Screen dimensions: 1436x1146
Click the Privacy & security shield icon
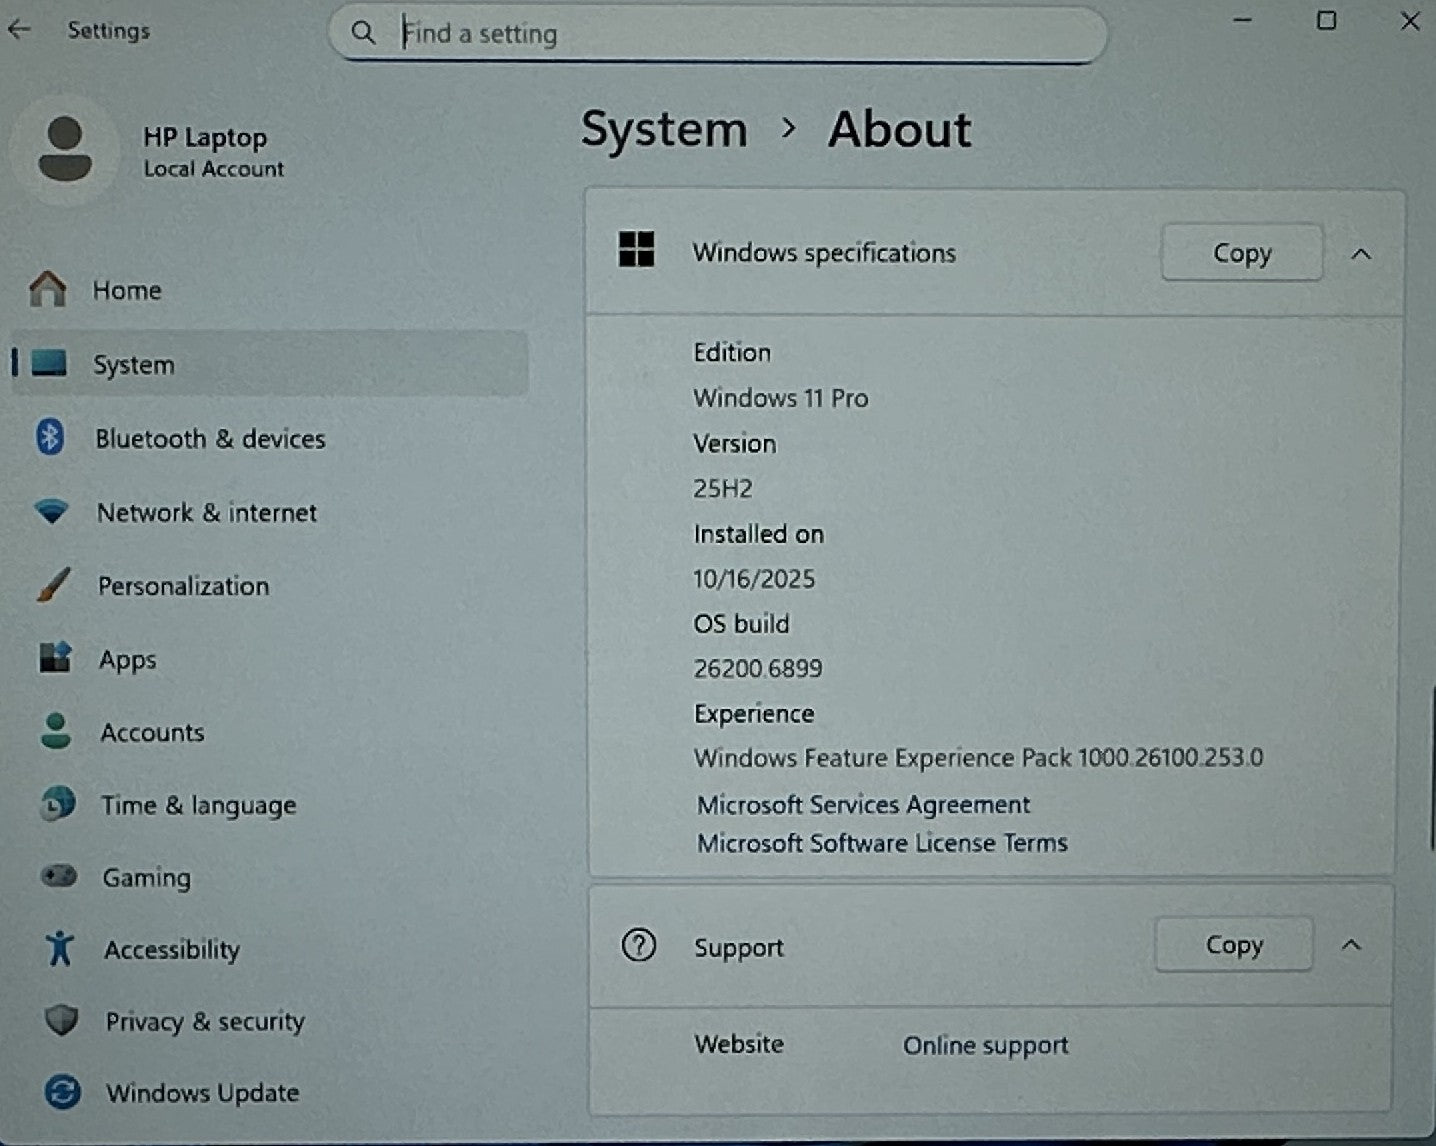(x=62, y=1021)
